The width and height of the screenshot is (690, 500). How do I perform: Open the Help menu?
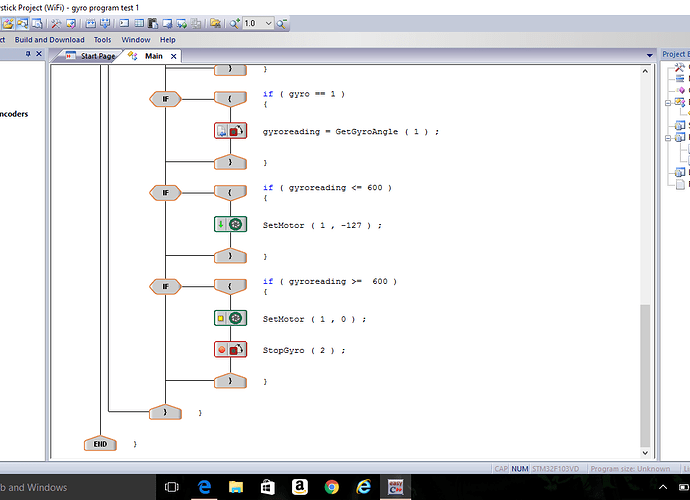168,40
